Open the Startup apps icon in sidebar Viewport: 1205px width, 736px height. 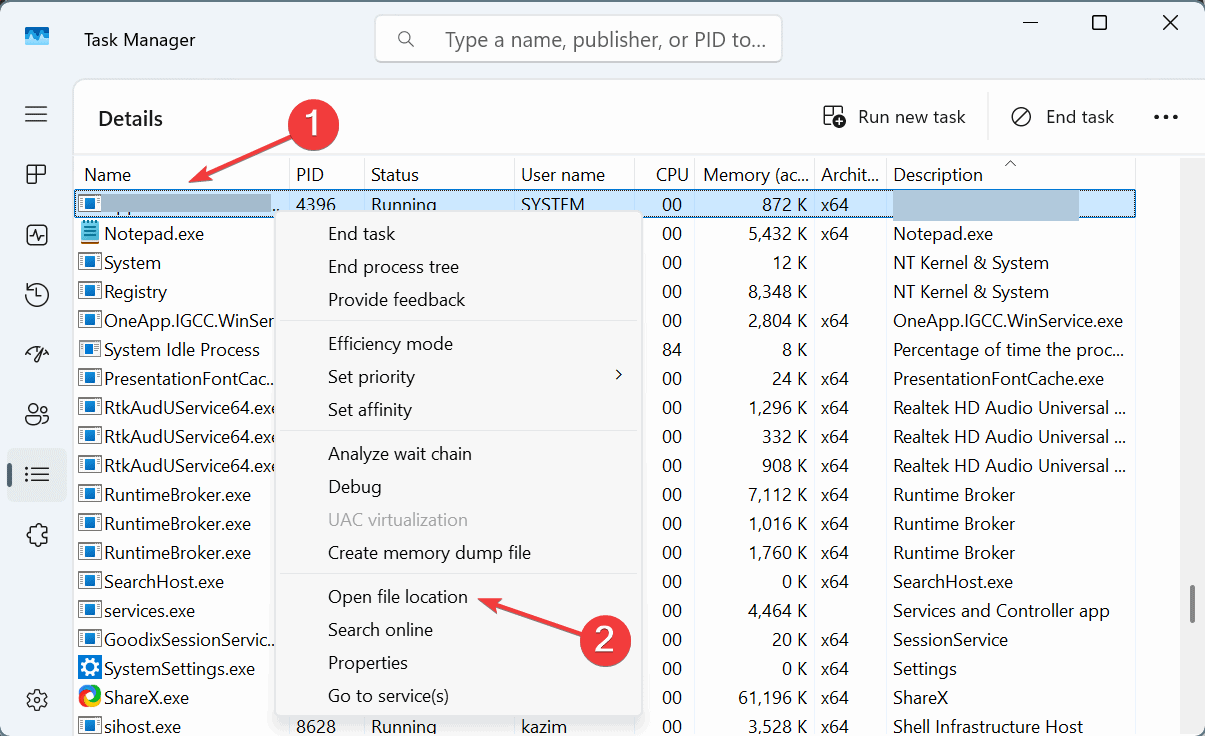tap(37, 355)
